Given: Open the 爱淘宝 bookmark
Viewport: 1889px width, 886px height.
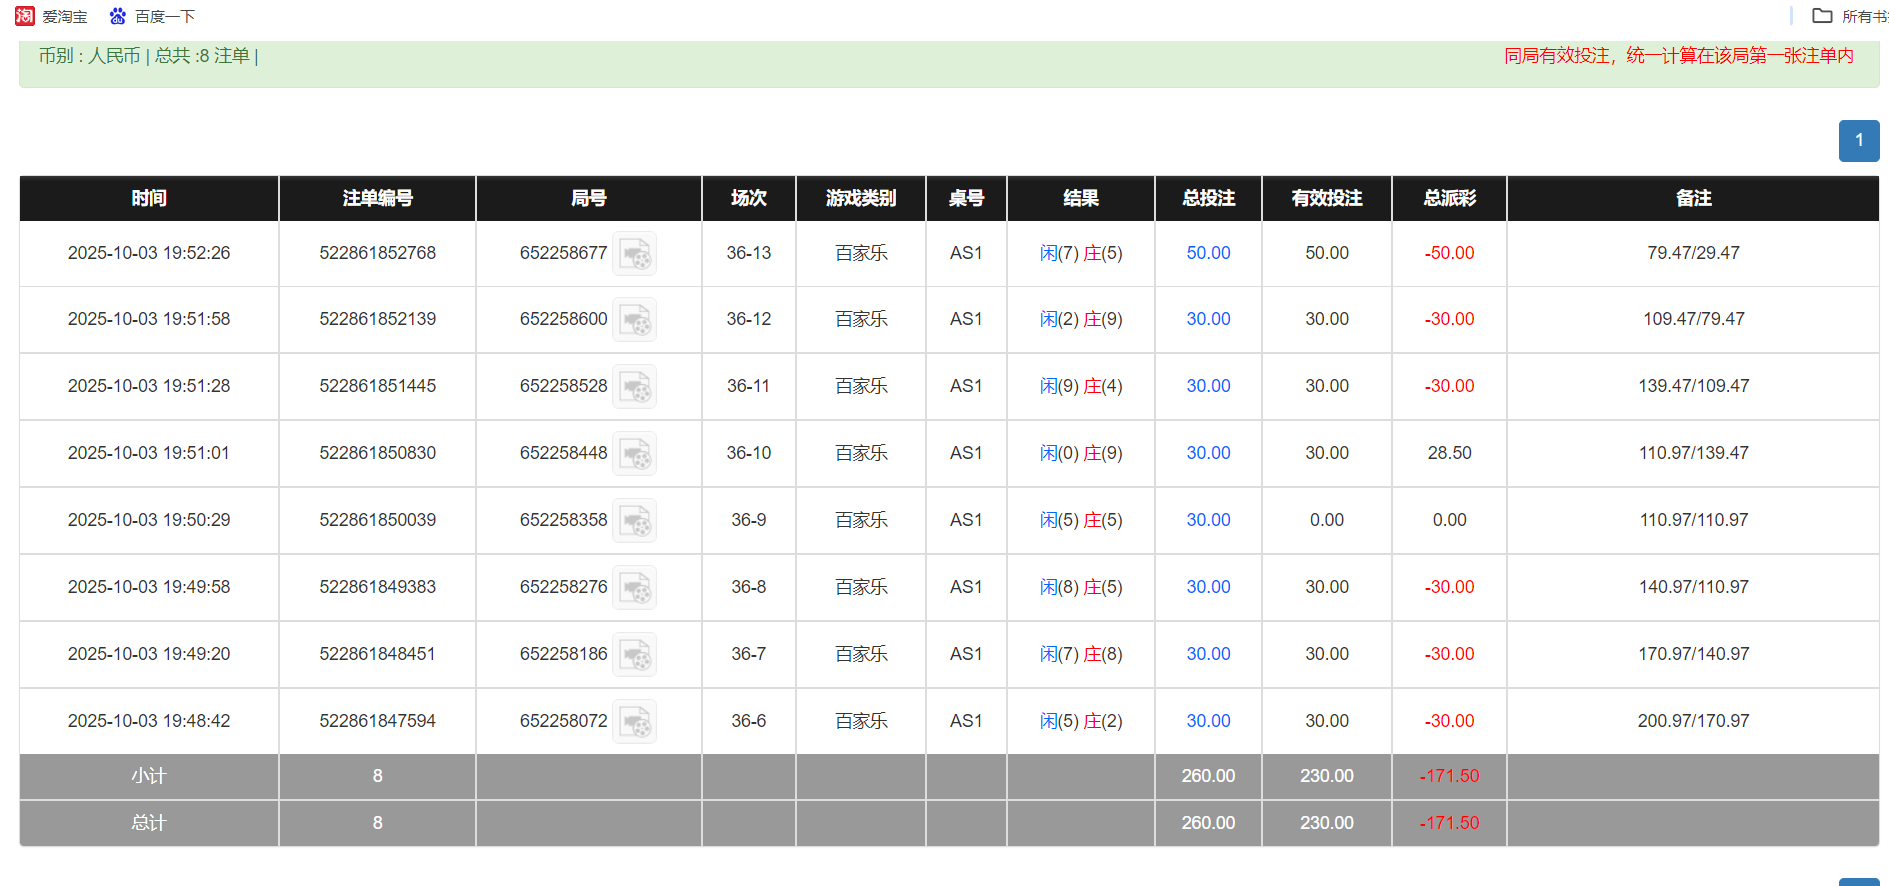Looking at the screenshot, I should [52, 16].
